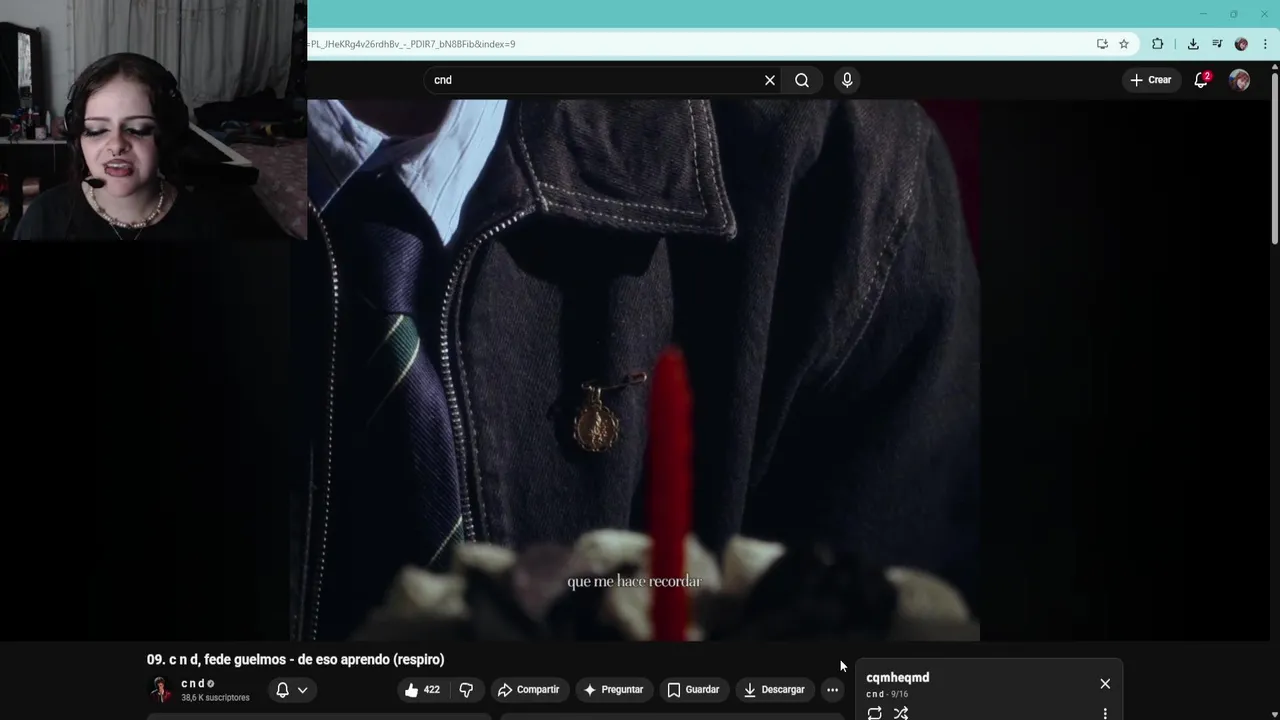This screenshot has width=1280, height=720.
Task: Click the '38,6 K suscriptores' text
Action: (215, 697)
